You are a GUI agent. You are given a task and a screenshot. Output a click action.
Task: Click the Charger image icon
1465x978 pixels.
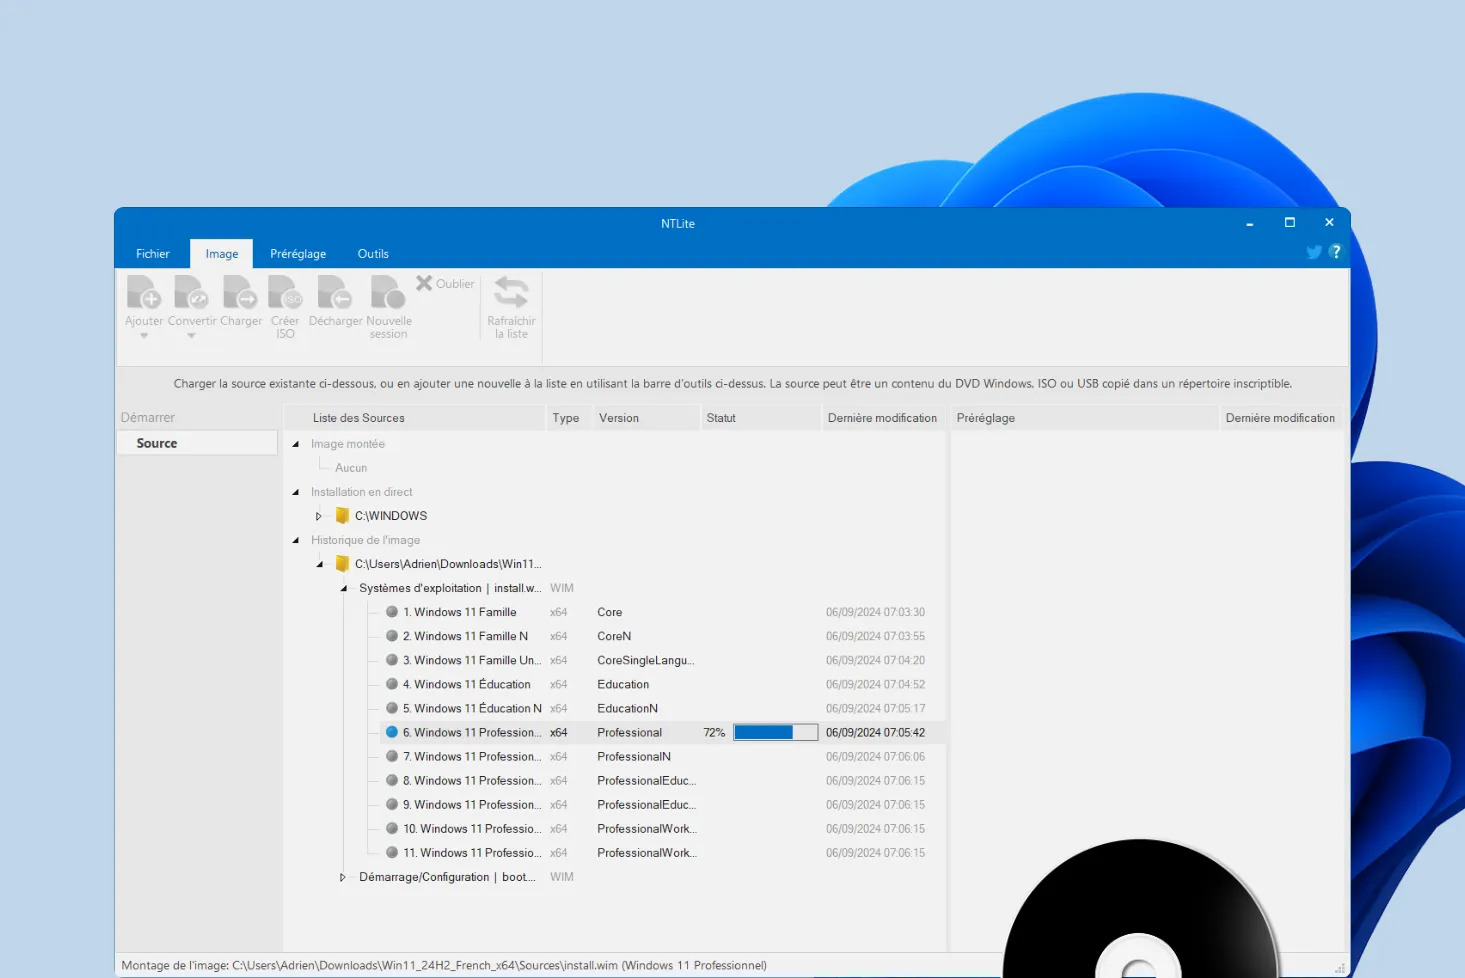pos(240,293)
